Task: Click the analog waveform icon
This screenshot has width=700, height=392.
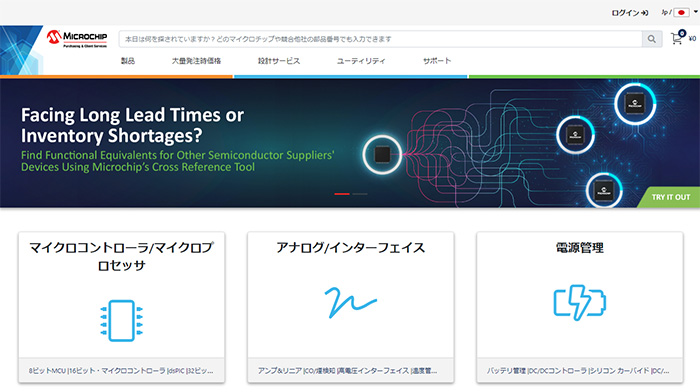Action: [350, 302]
